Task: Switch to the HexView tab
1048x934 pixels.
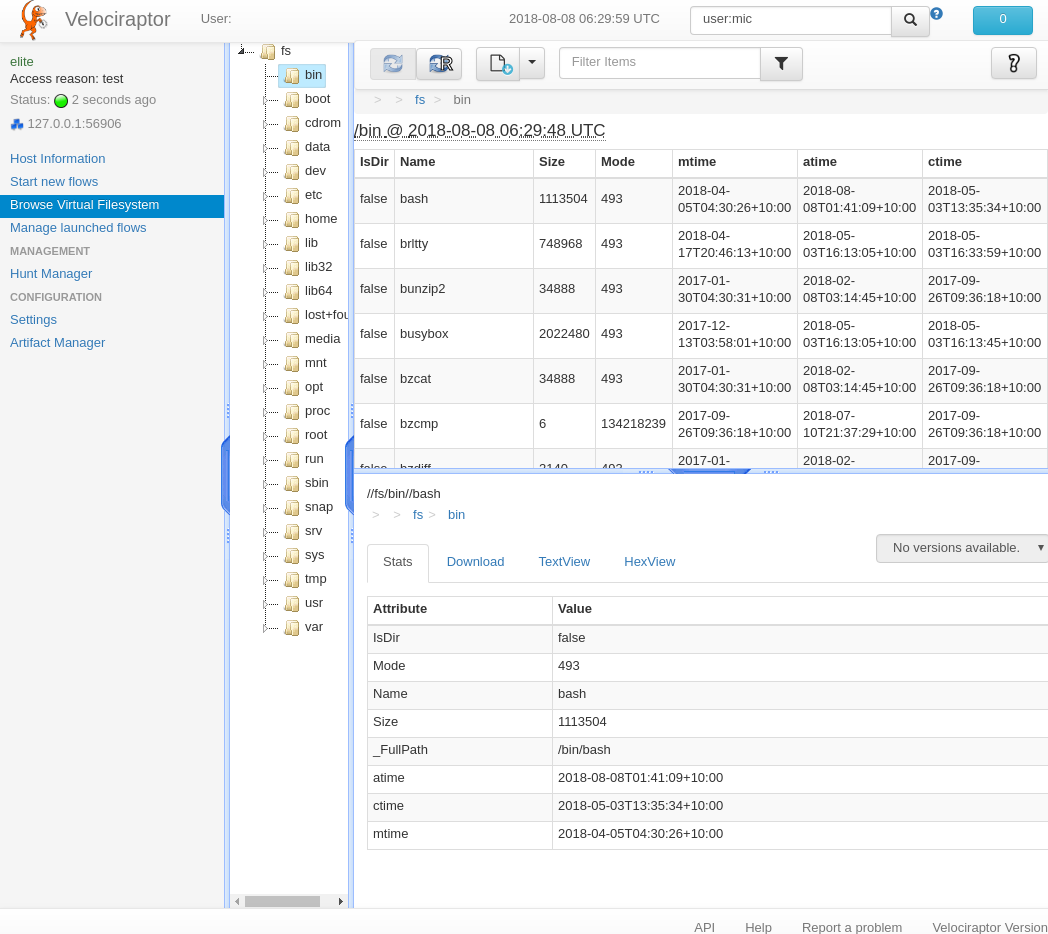Action: pyautogui.click(x=649, y=562)
